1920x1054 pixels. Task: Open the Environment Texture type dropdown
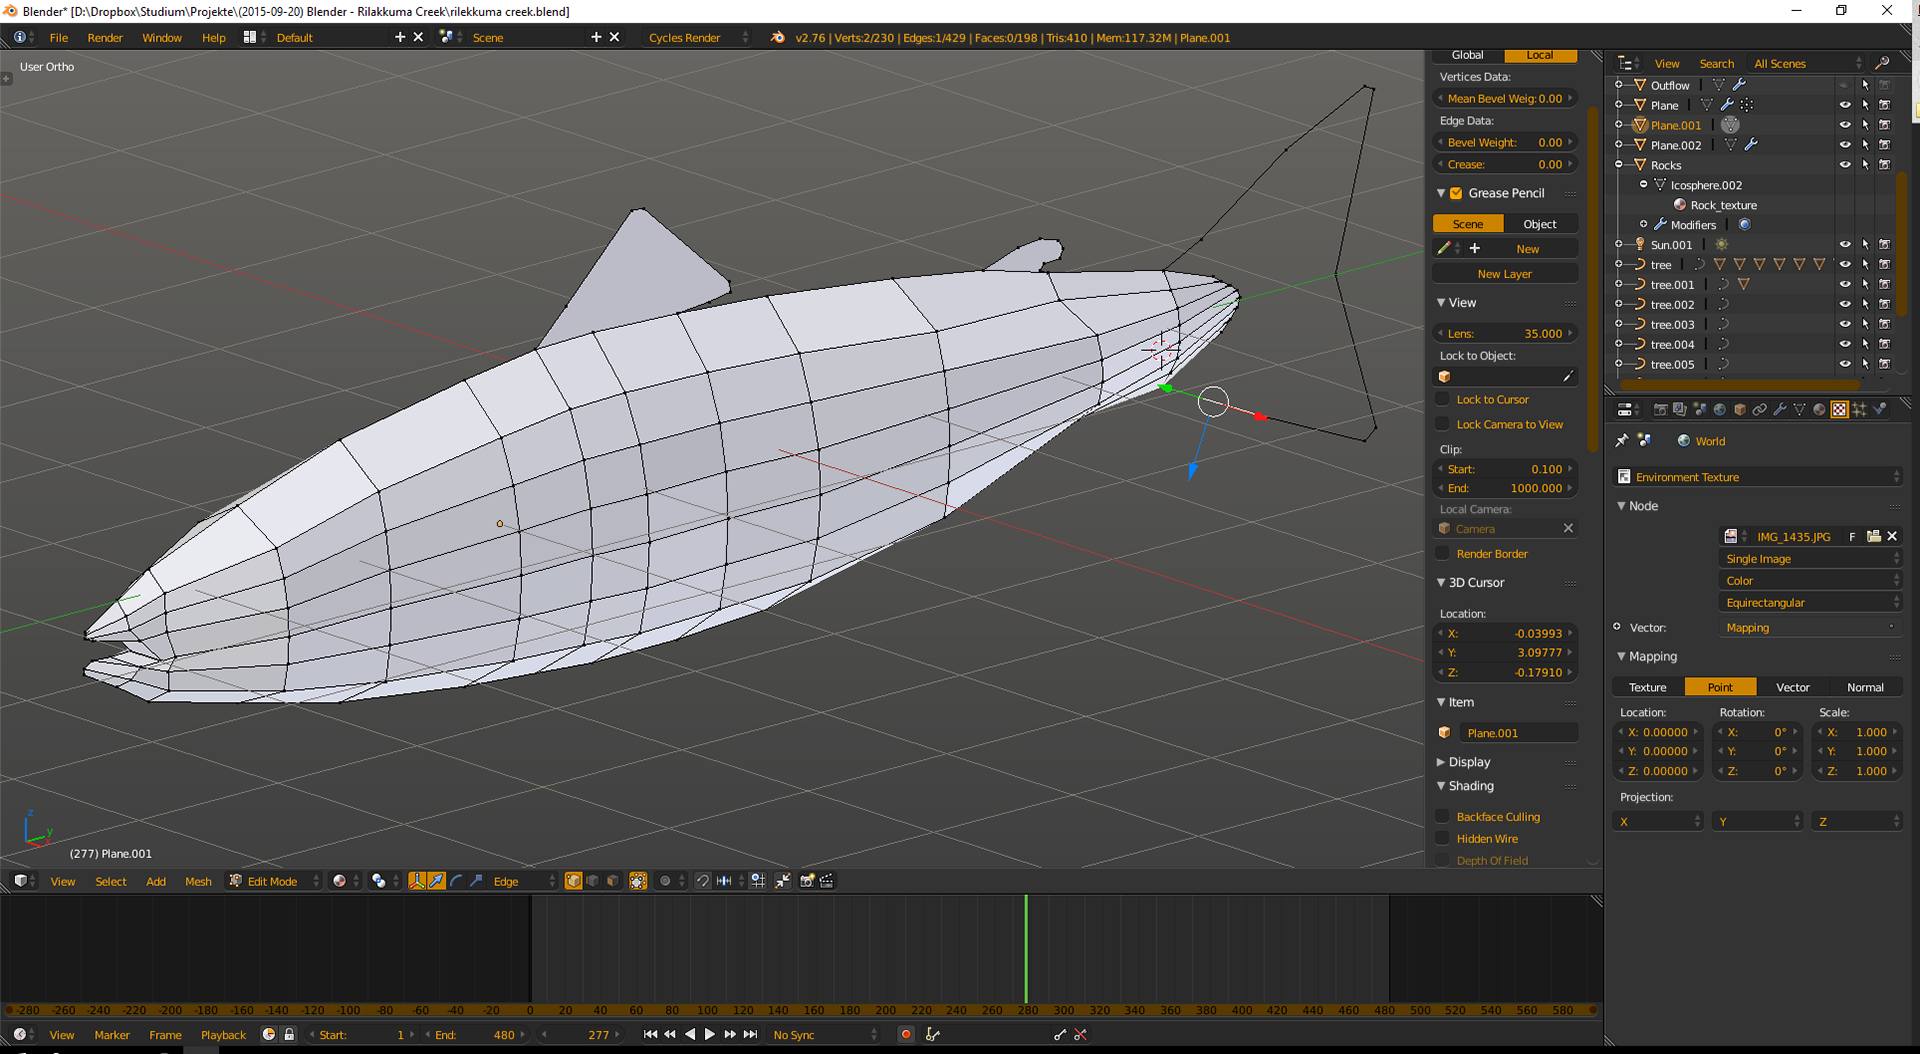pyautogui.click(x=1758, y=477)
